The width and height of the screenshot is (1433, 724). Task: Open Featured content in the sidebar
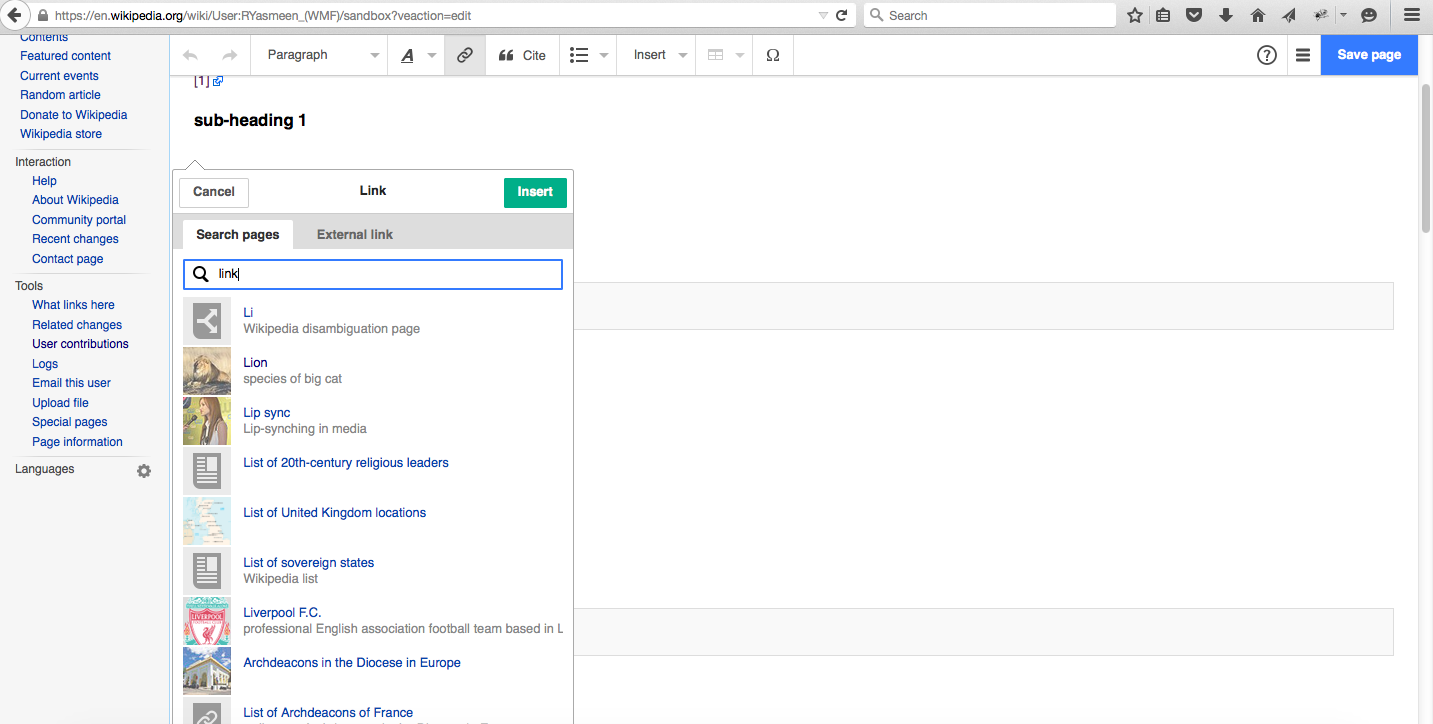point(65,56)
